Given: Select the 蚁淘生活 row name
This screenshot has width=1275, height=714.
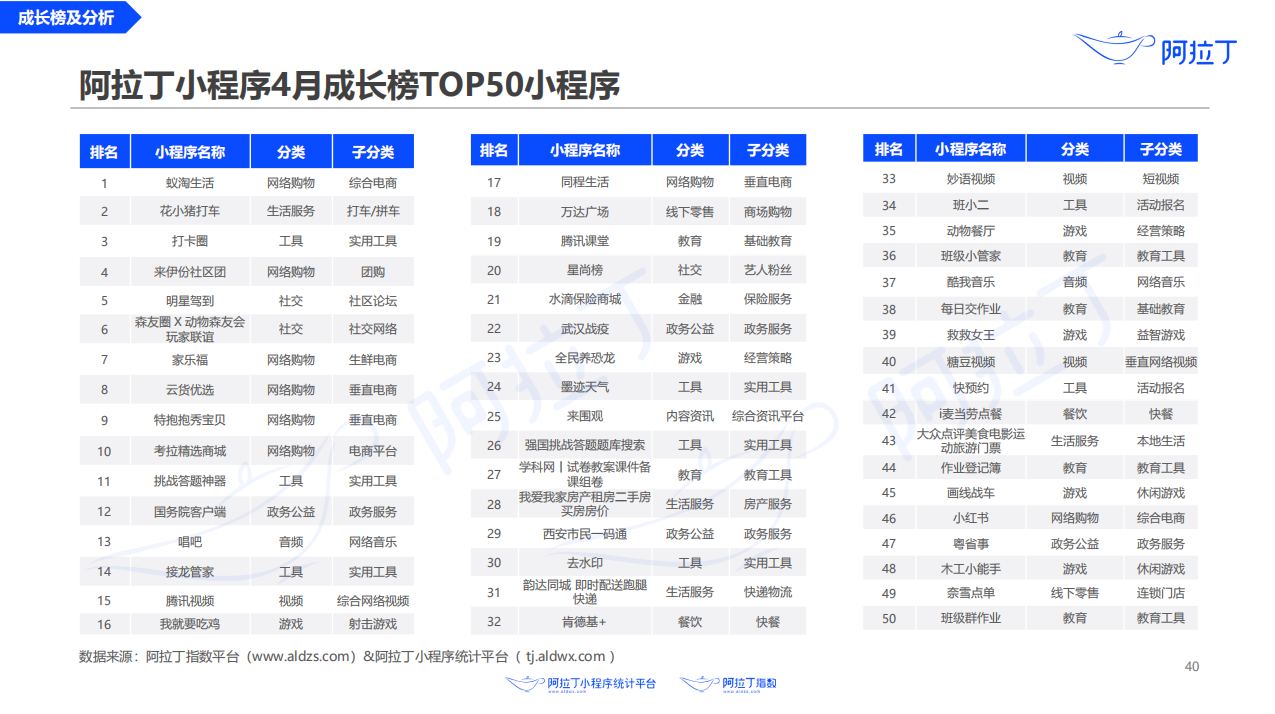Looking at the screenshot, I should click(x=190, y=183).
